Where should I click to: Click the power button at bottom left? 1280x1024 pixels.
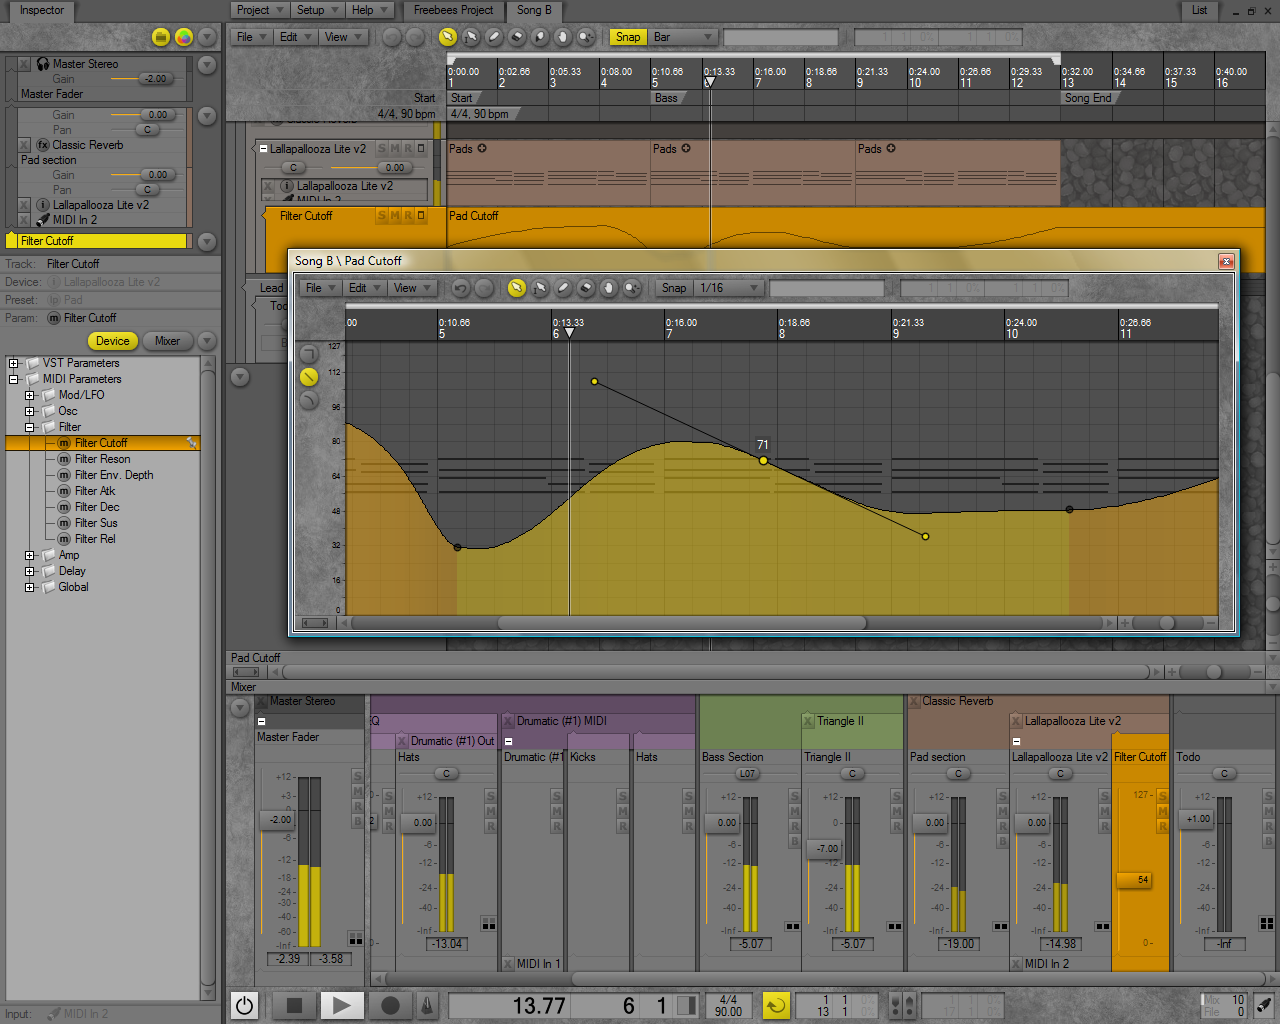pos(245,1005)
